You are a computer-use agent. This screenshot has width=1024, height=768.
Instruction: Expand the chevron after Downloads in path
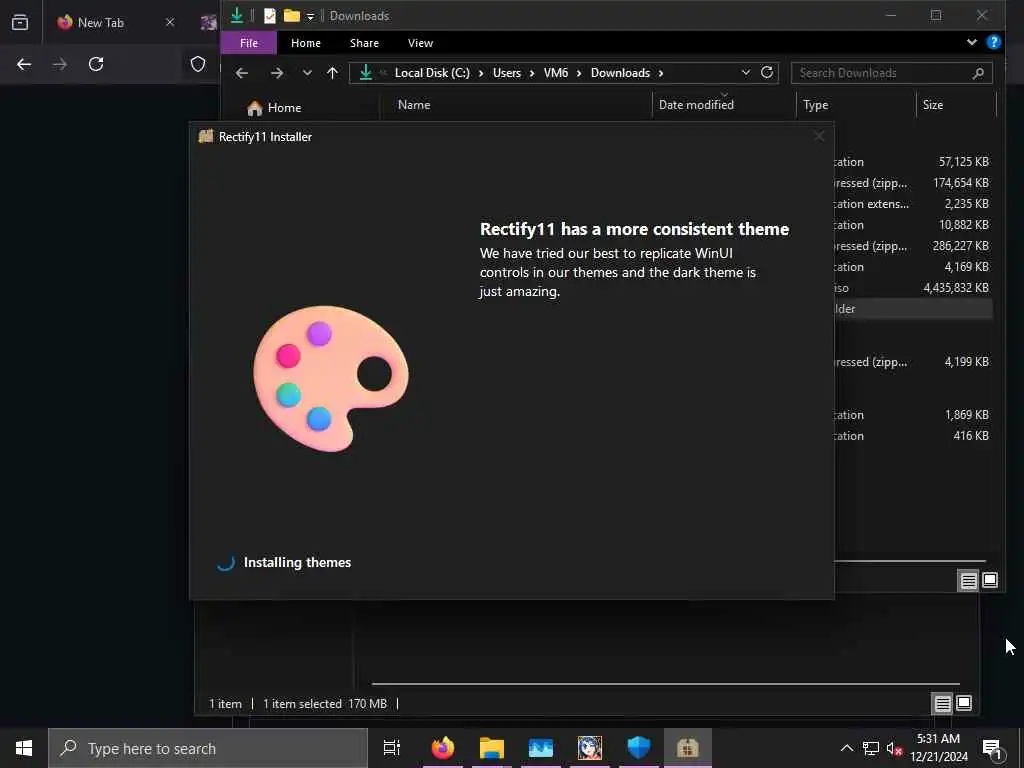click(x=661, y=73)
